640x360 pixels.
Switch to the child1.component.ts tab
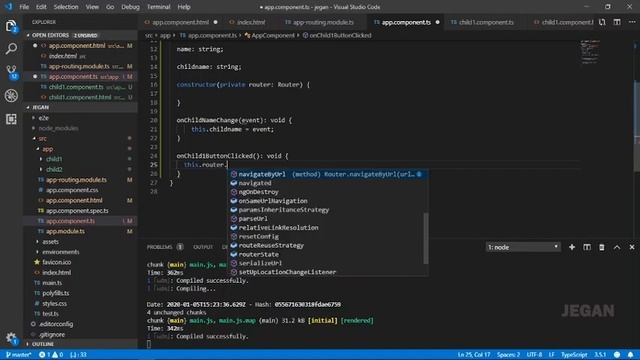tap(486, 22)
